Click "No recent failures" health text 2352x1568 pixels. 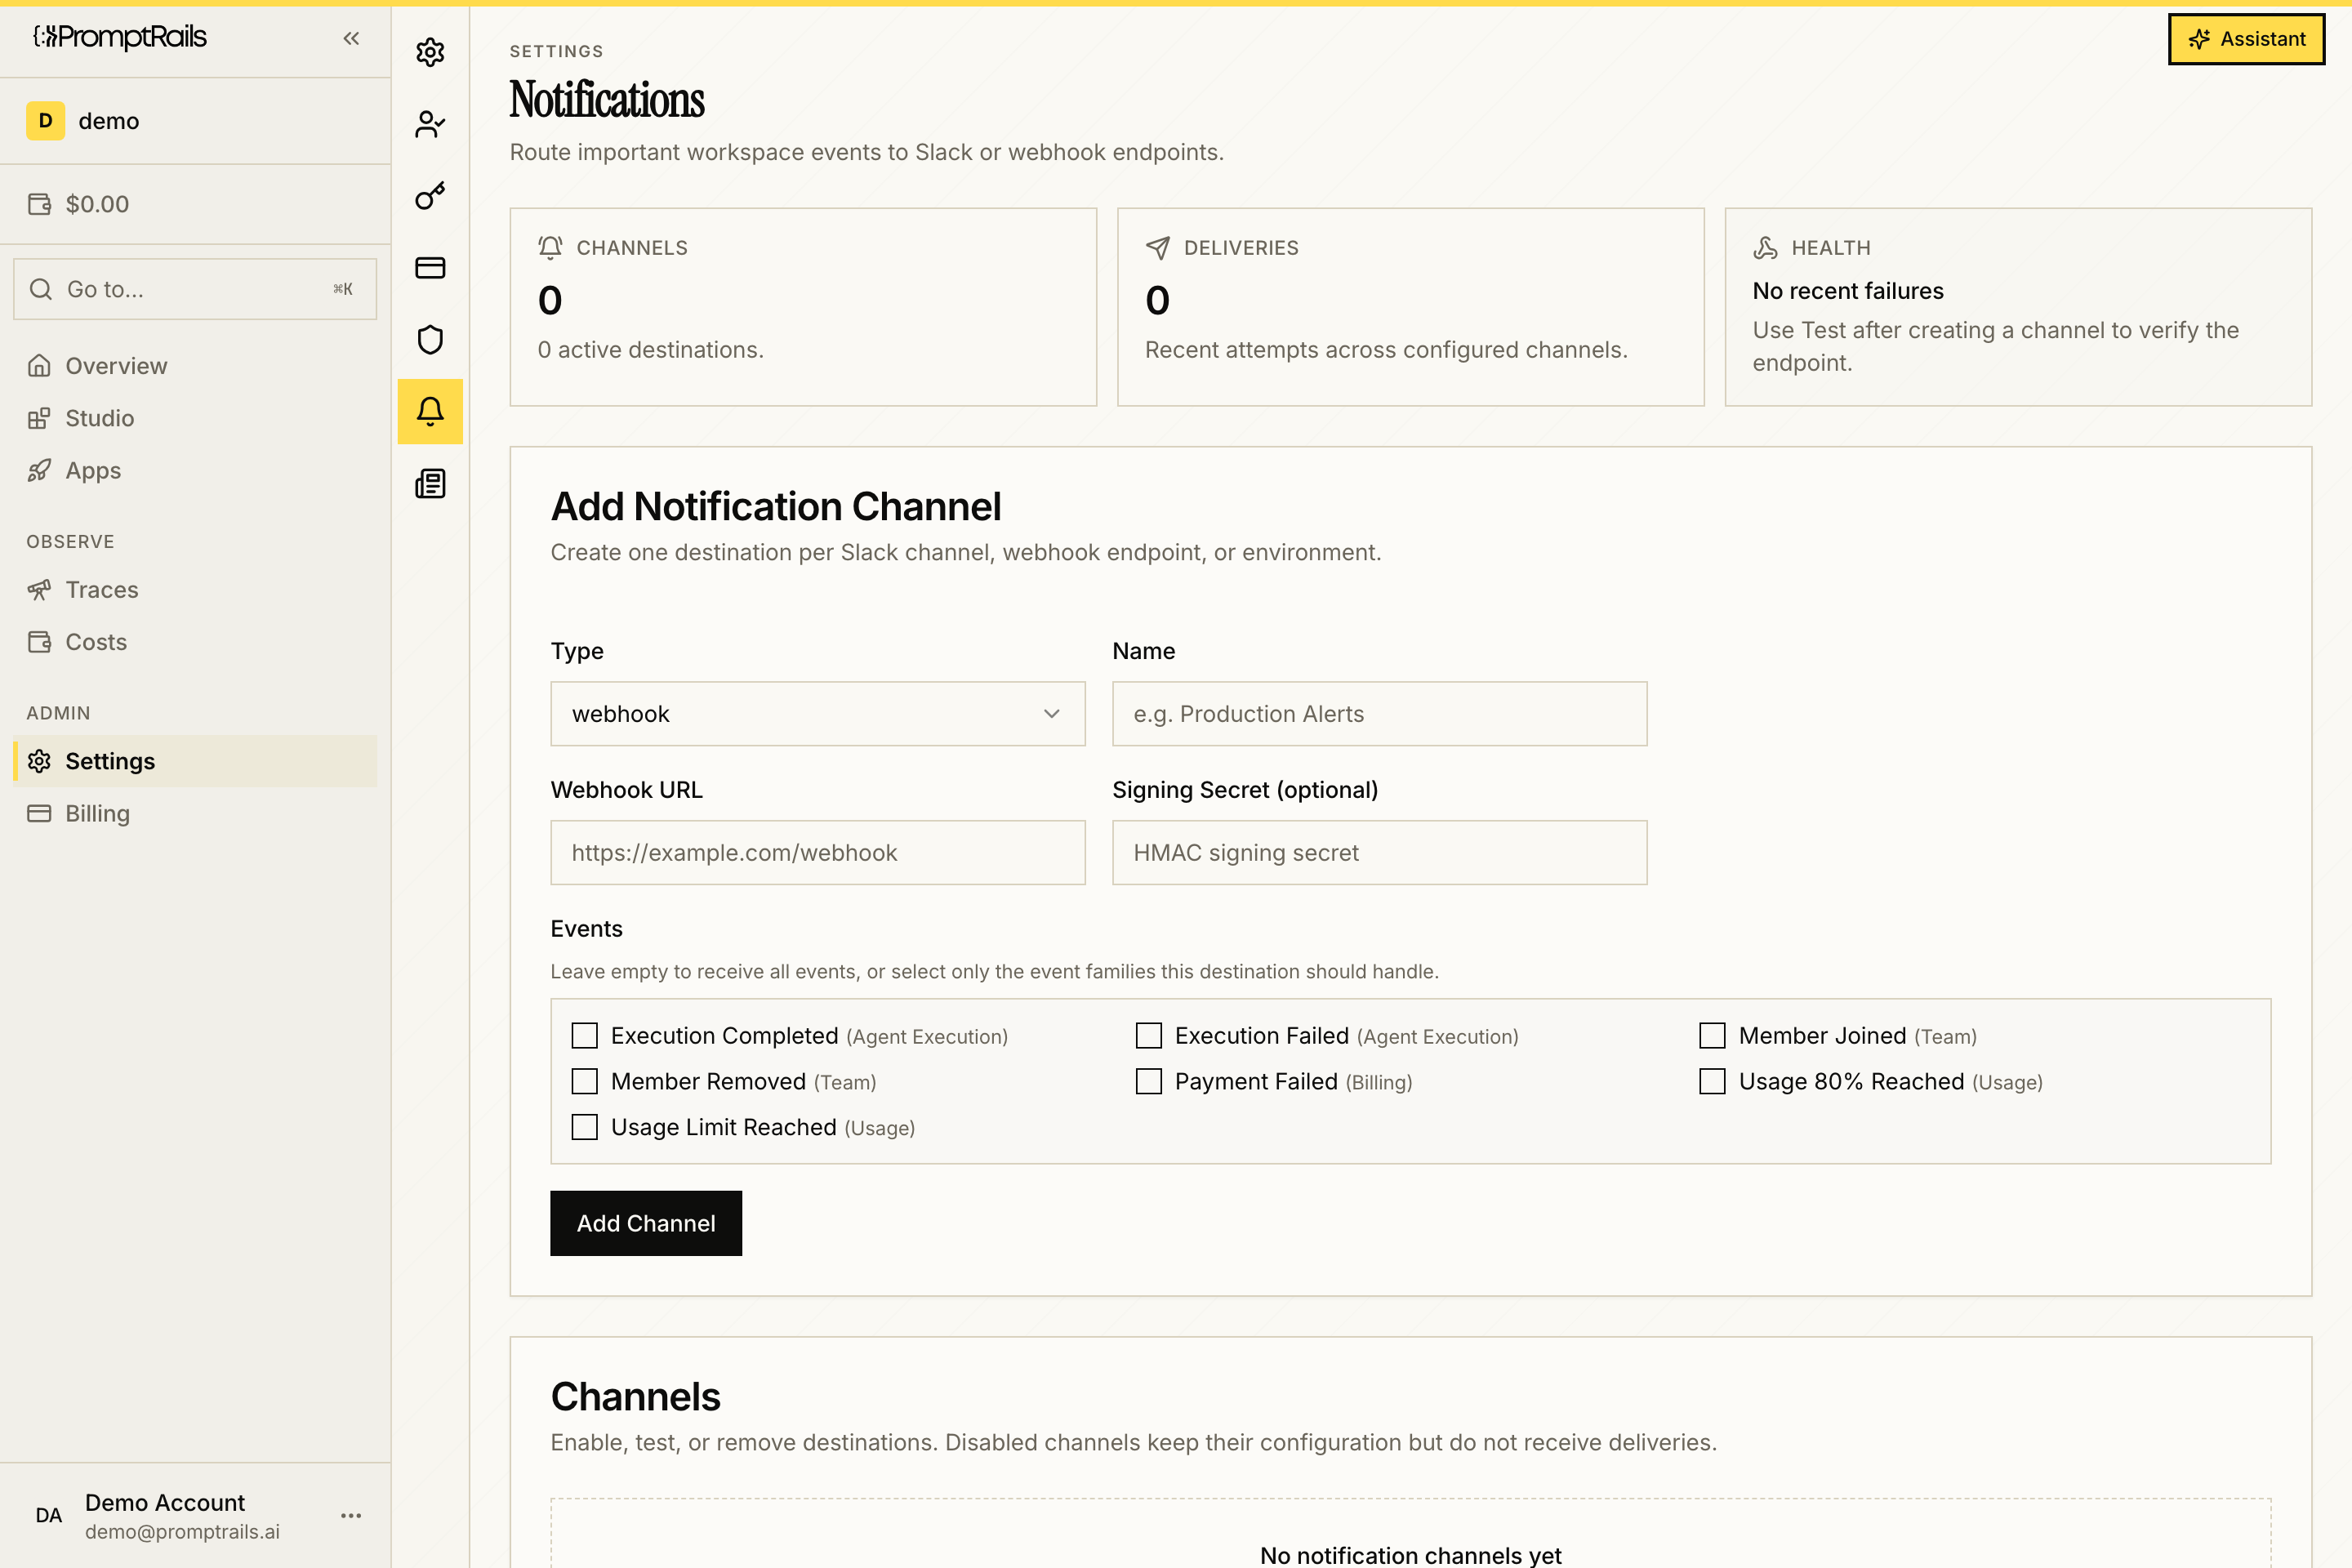coord(1848,291)
